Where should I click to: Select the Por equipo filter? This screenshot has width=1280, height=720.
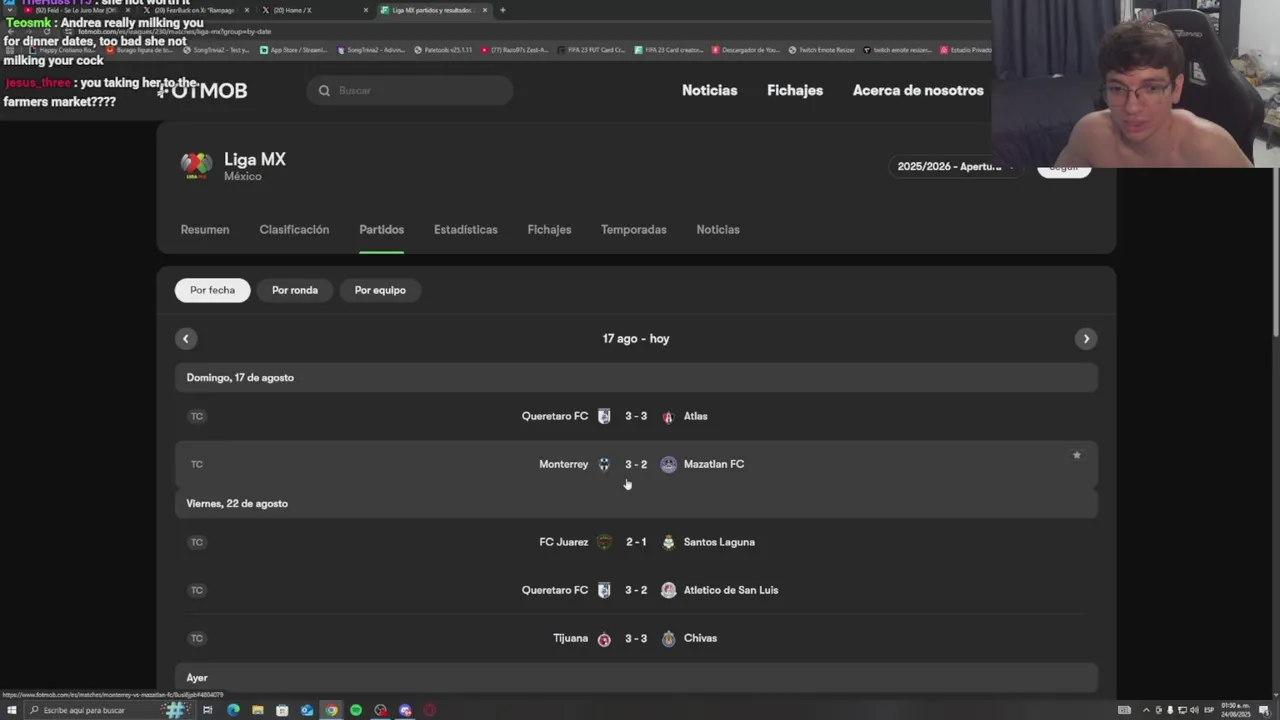[x=380, y=290]
